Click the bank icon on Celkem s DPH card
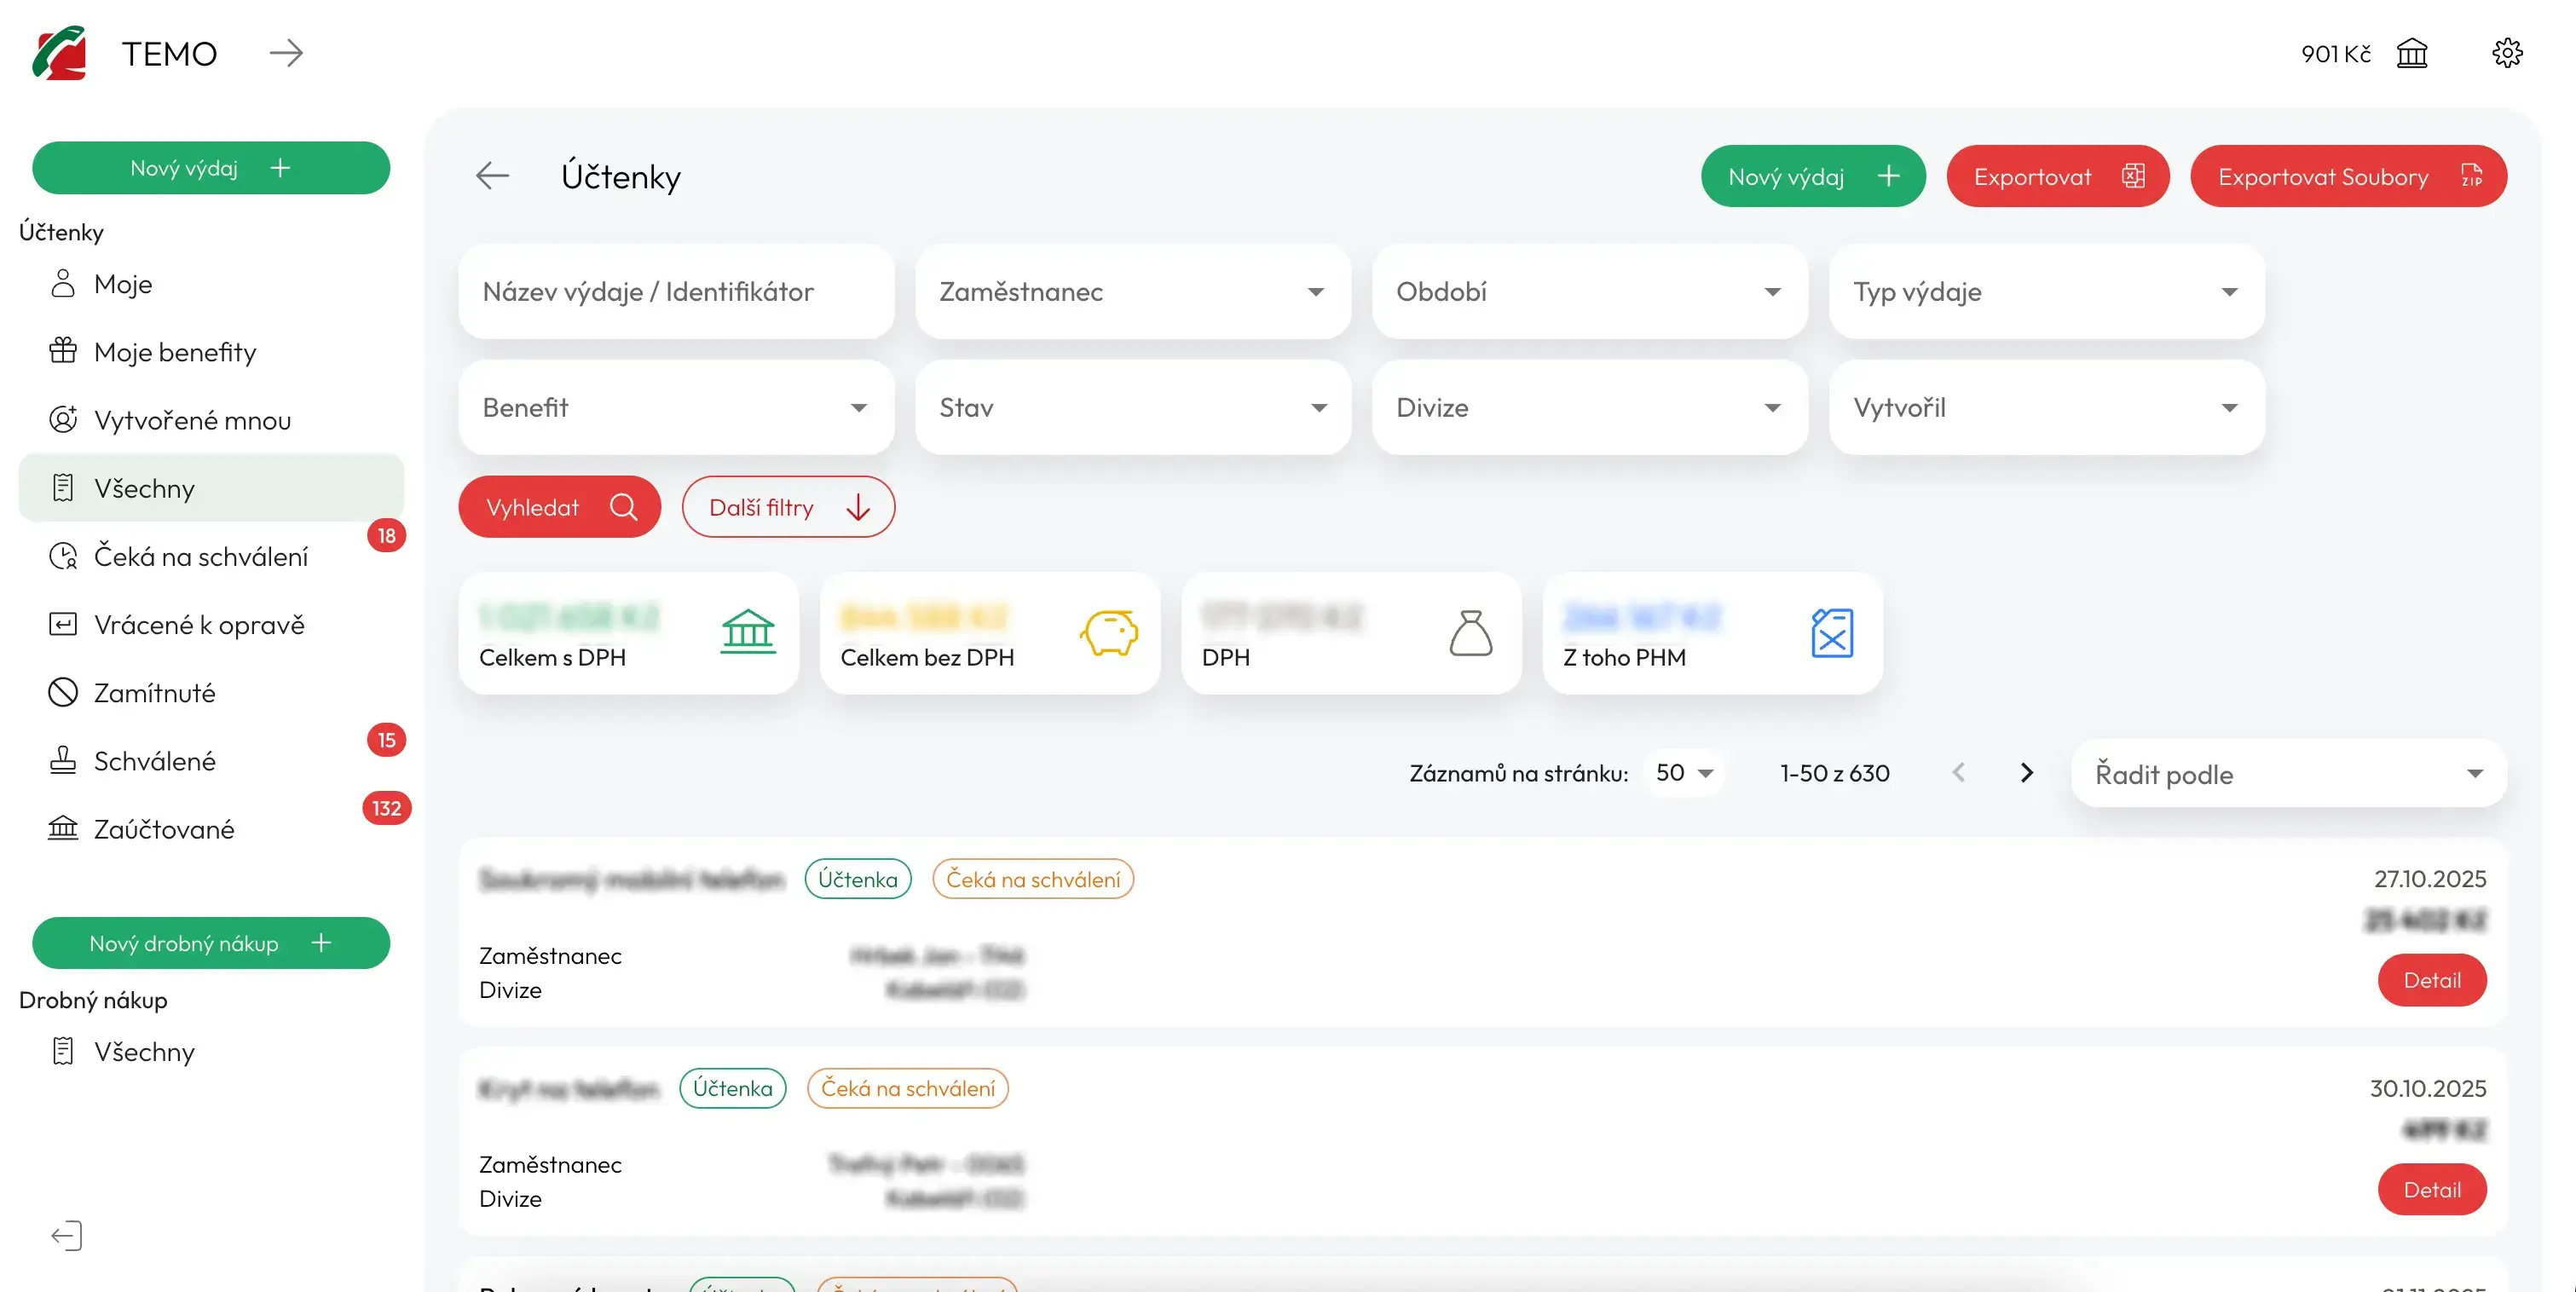The height and width of the screenshot is (1292, 2576). [x=749, y=632]
